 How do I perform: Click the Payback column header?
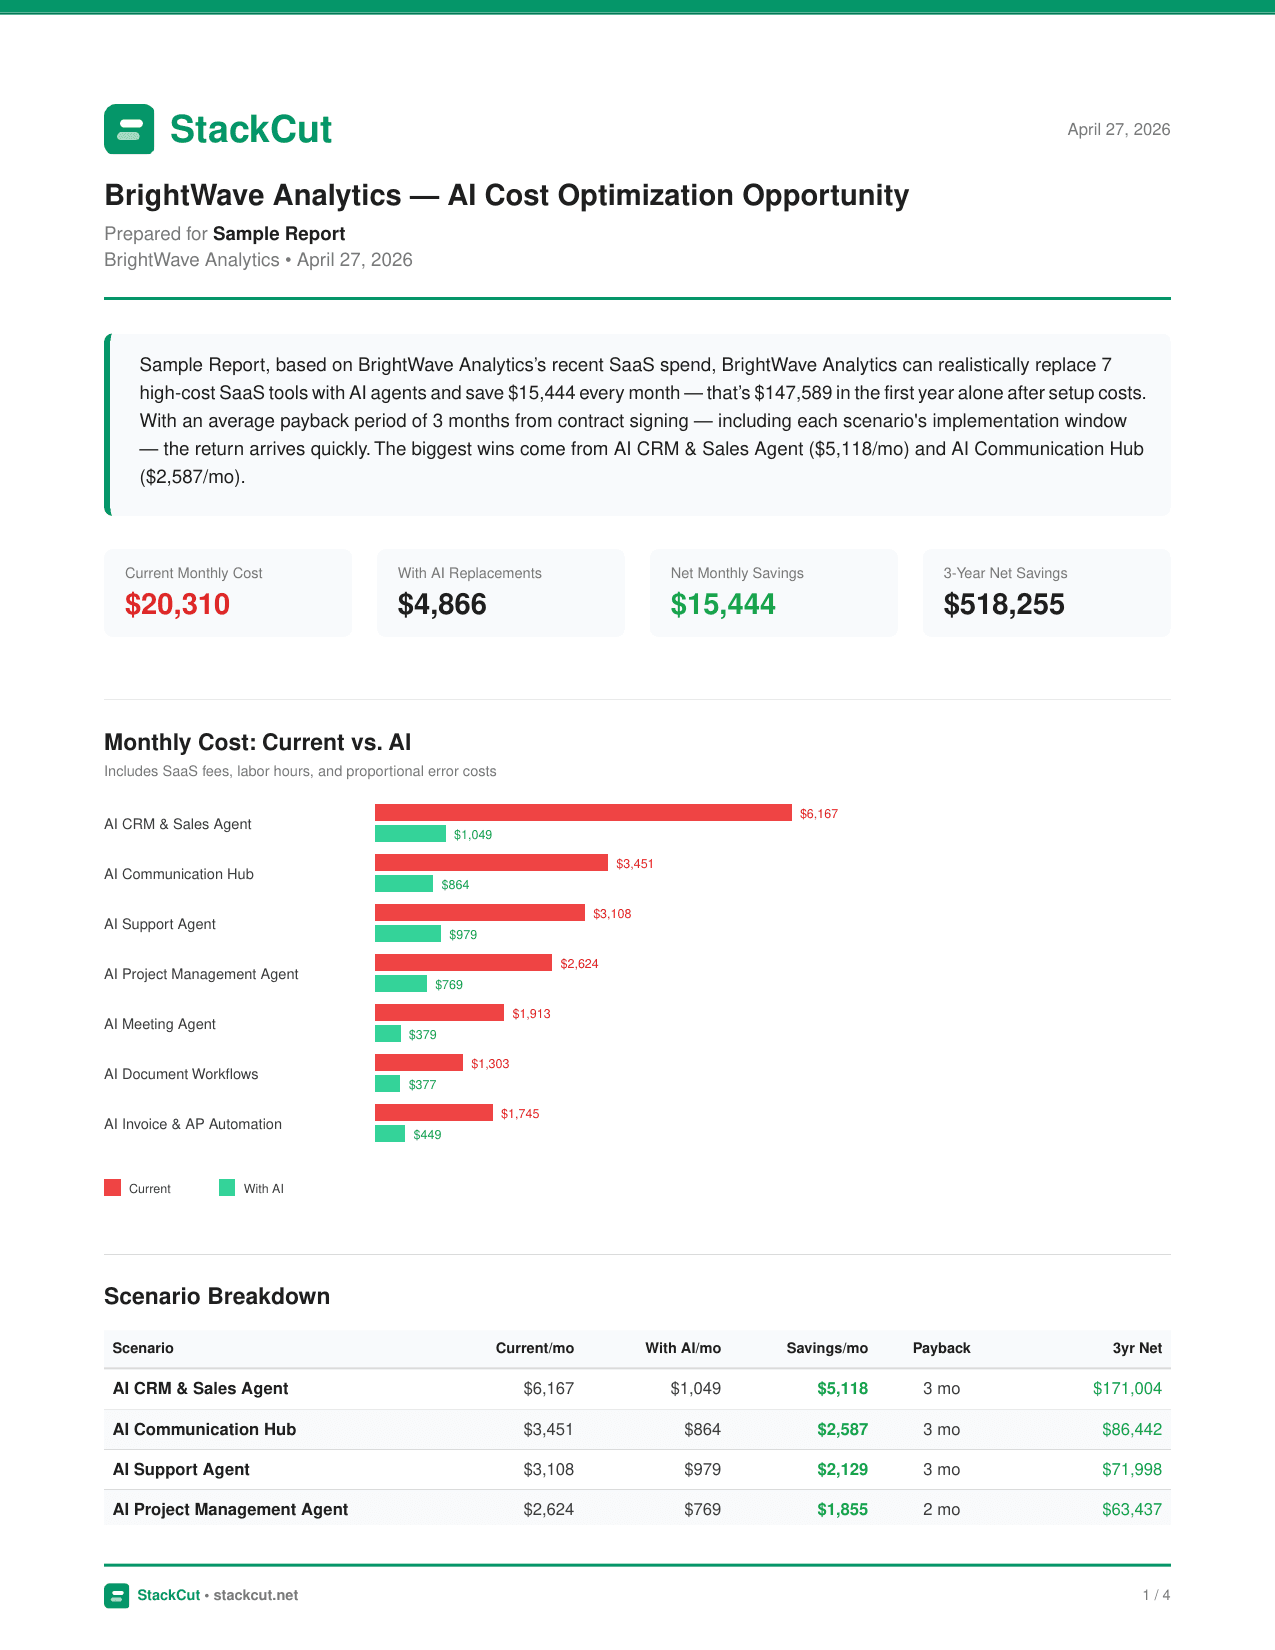pos(941,1348)
